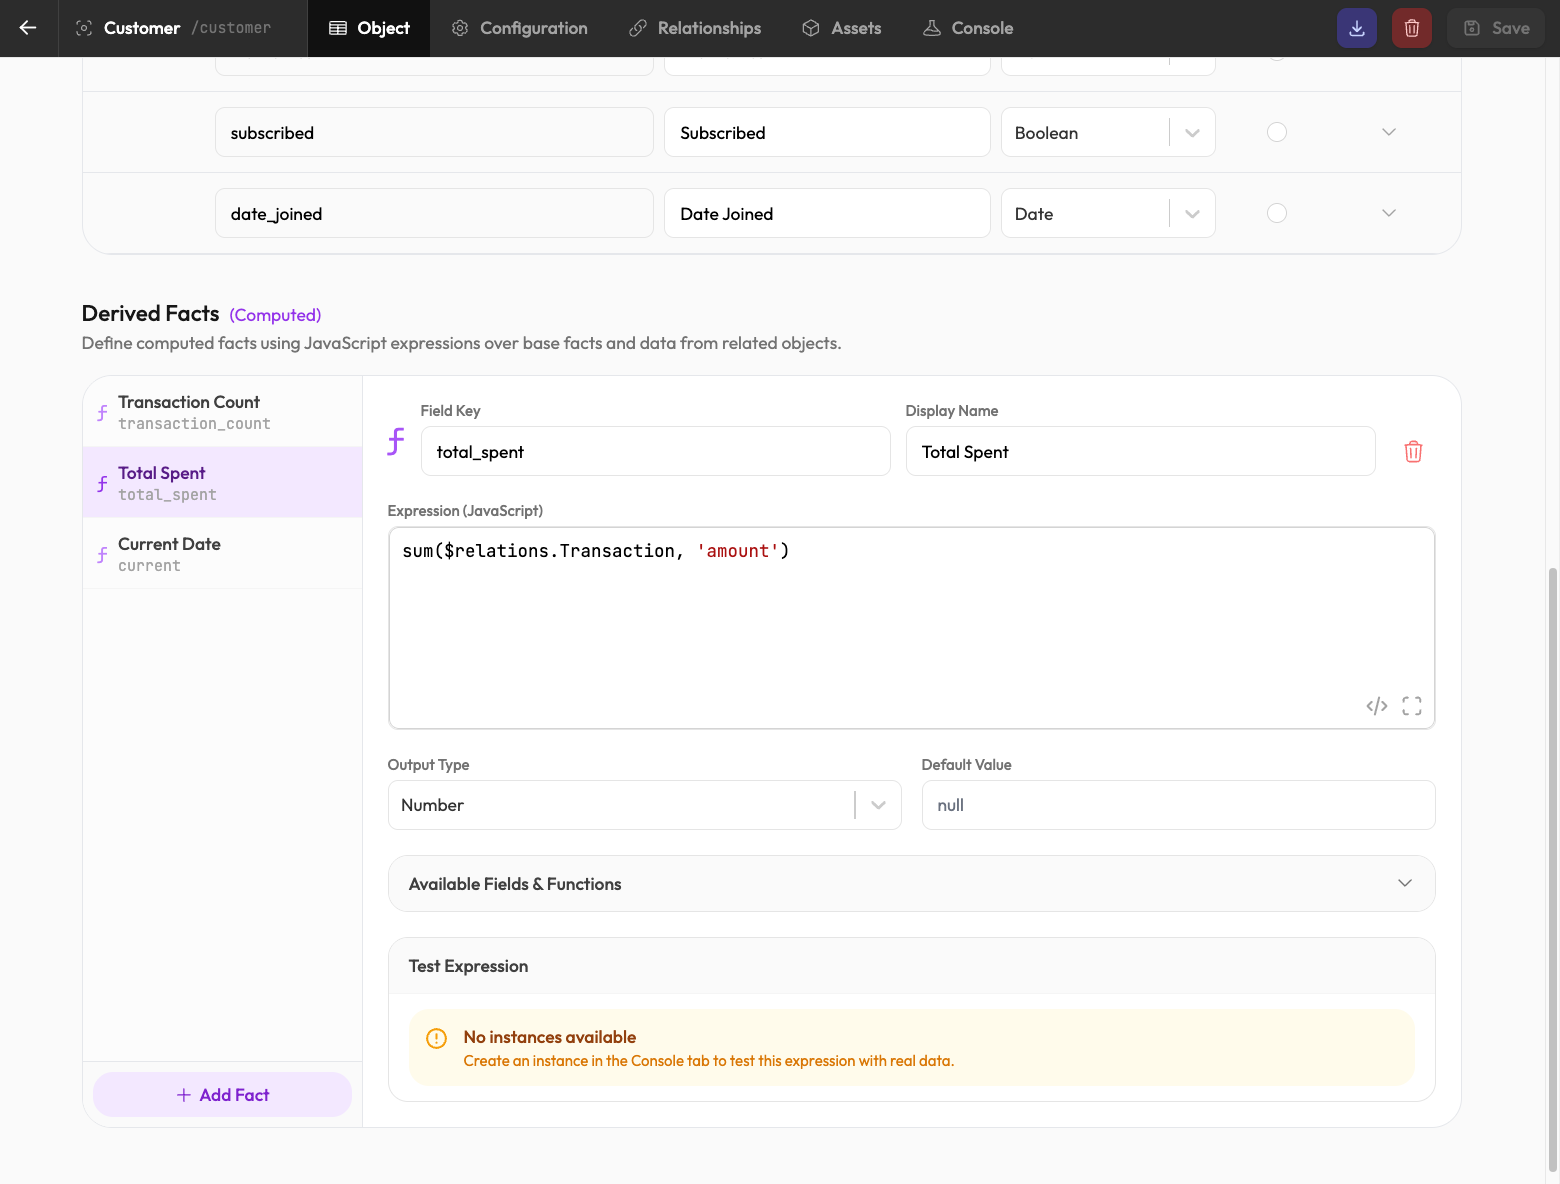This screenshot has width=1560, height=1184.
Task: Select the radio button for subscribed row
Action: click(1276, 132)
